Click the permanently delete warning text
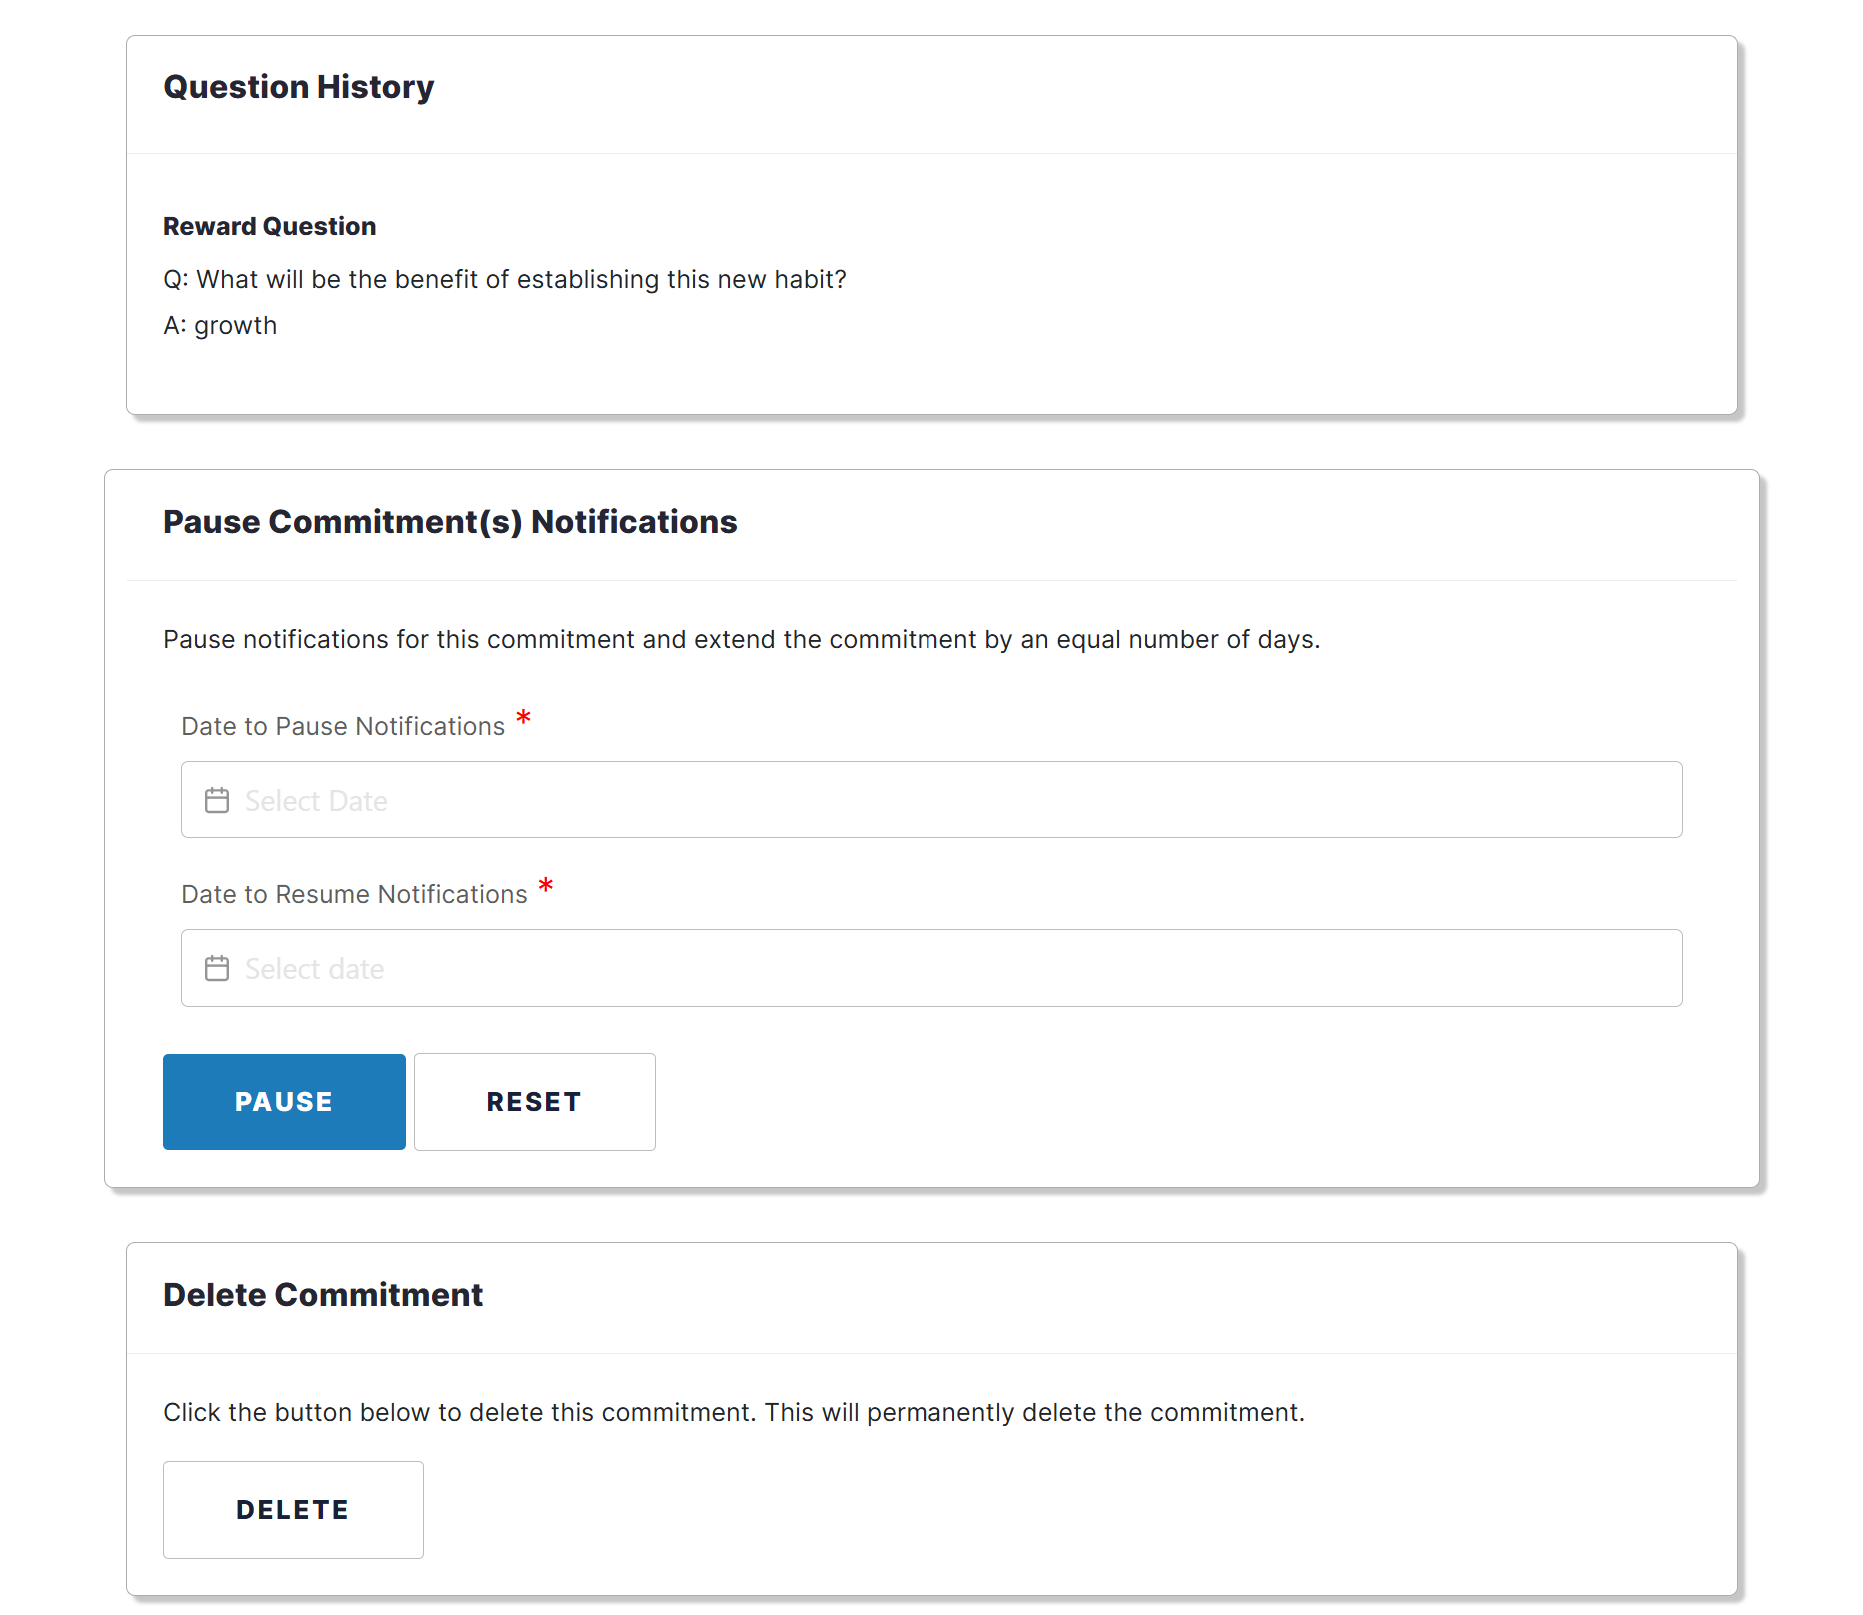The height and width of the screenshot is (1615, 1863). tap(734, 1412)
